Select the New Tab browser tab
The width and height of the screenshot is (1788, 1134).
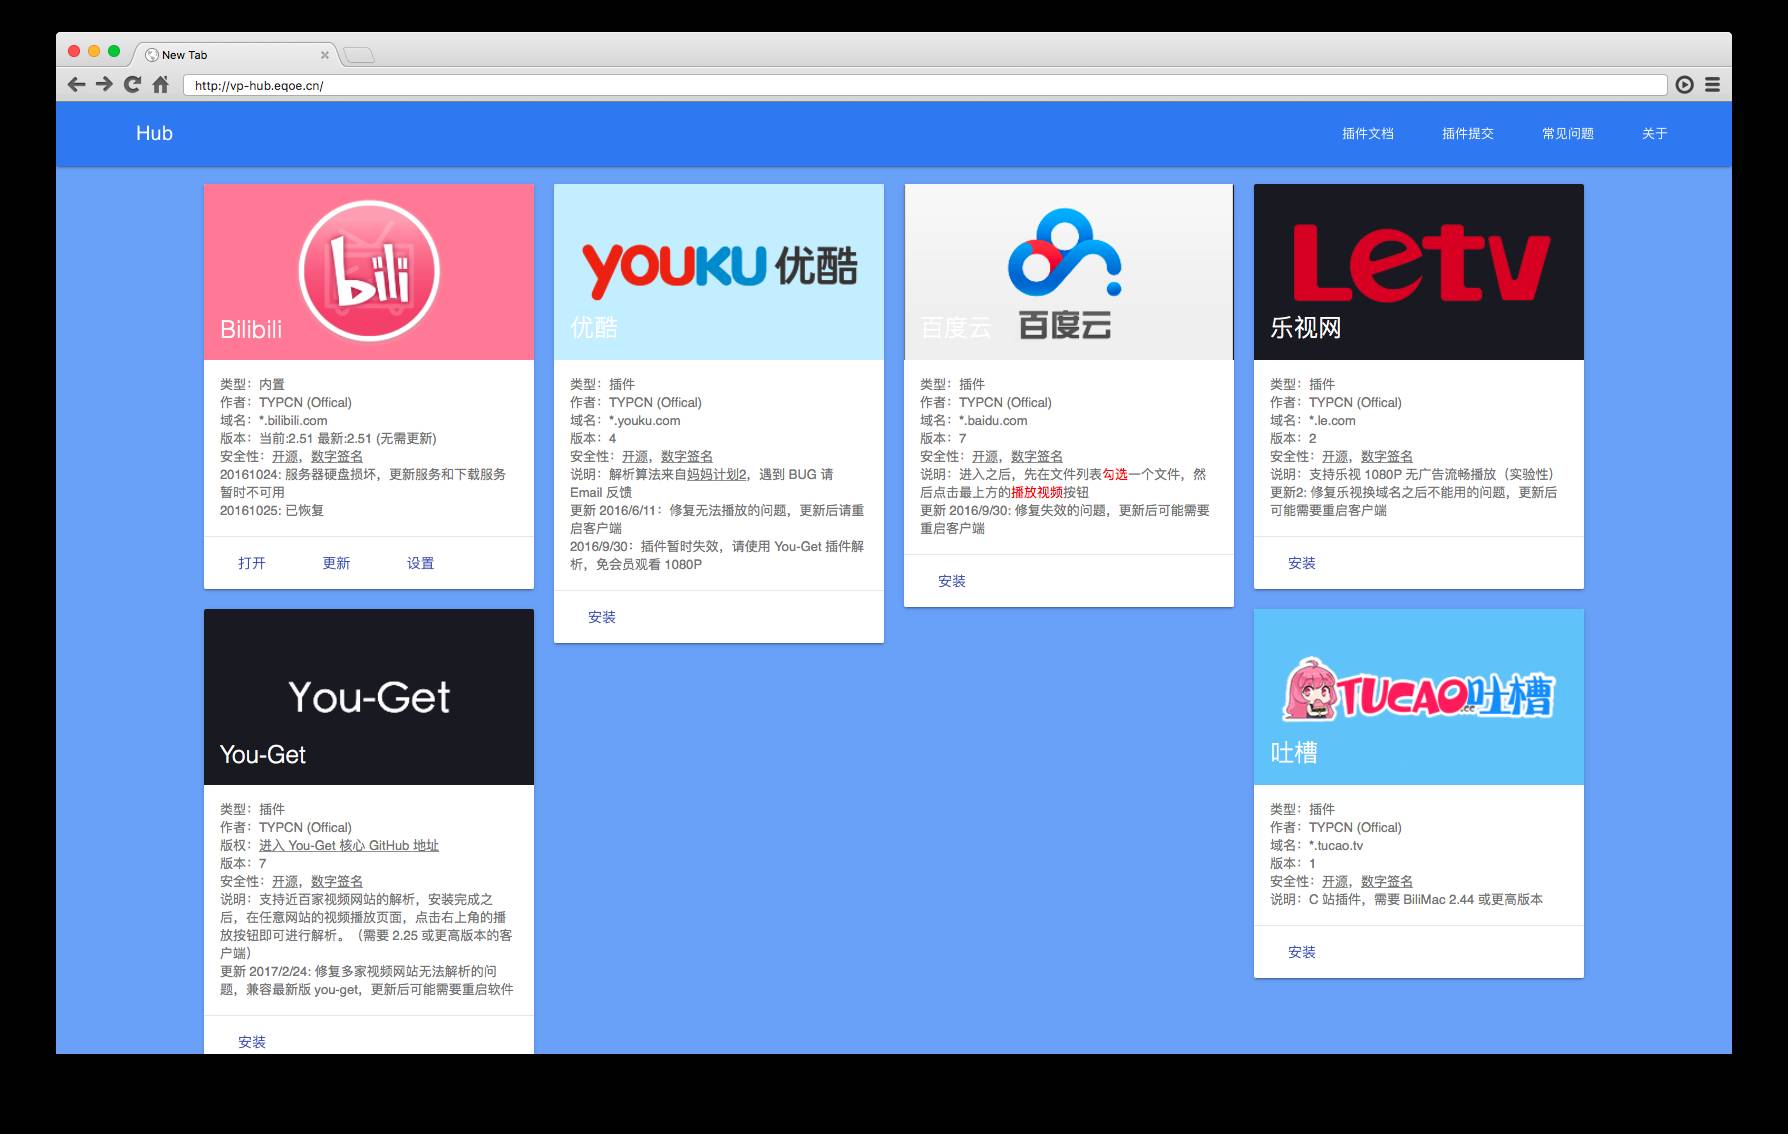[x=237, y=55]
